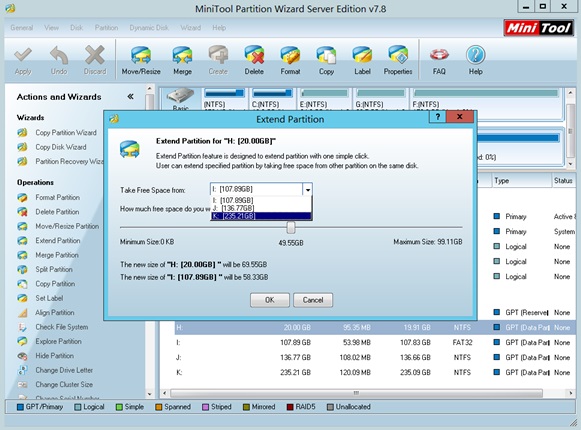The image size is (581, 430).
Task: Select the Merge toolbar tool
Action: (182, 61)
